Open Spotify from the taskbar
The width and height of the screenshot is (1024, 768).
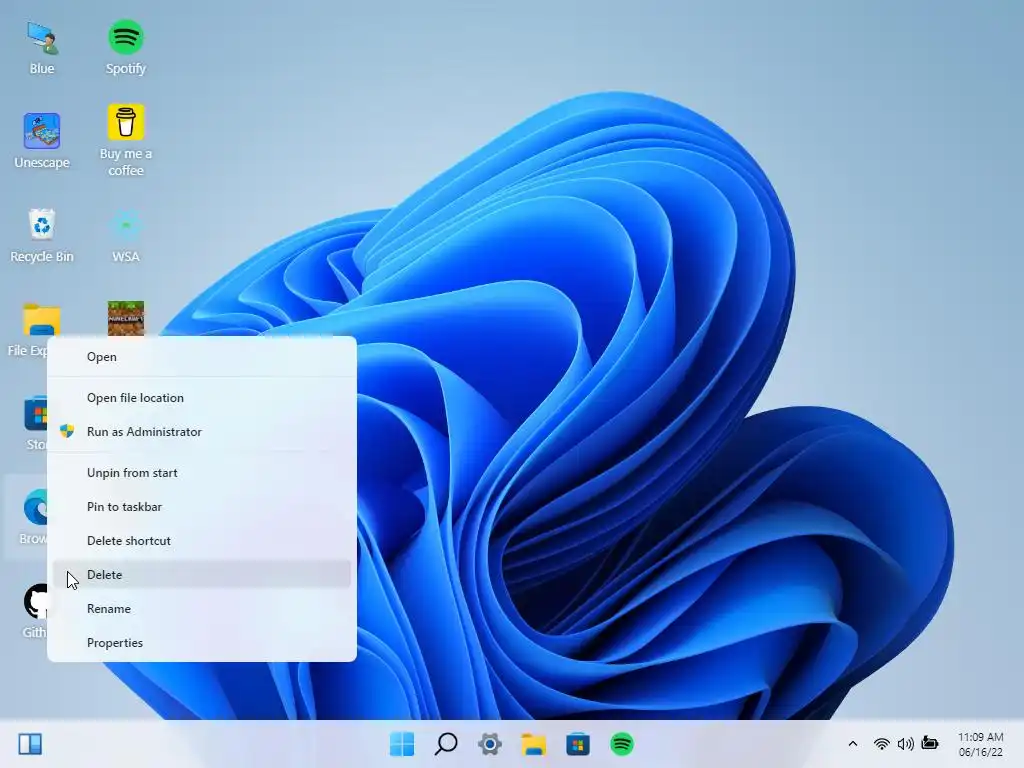[x=622, y=744]
